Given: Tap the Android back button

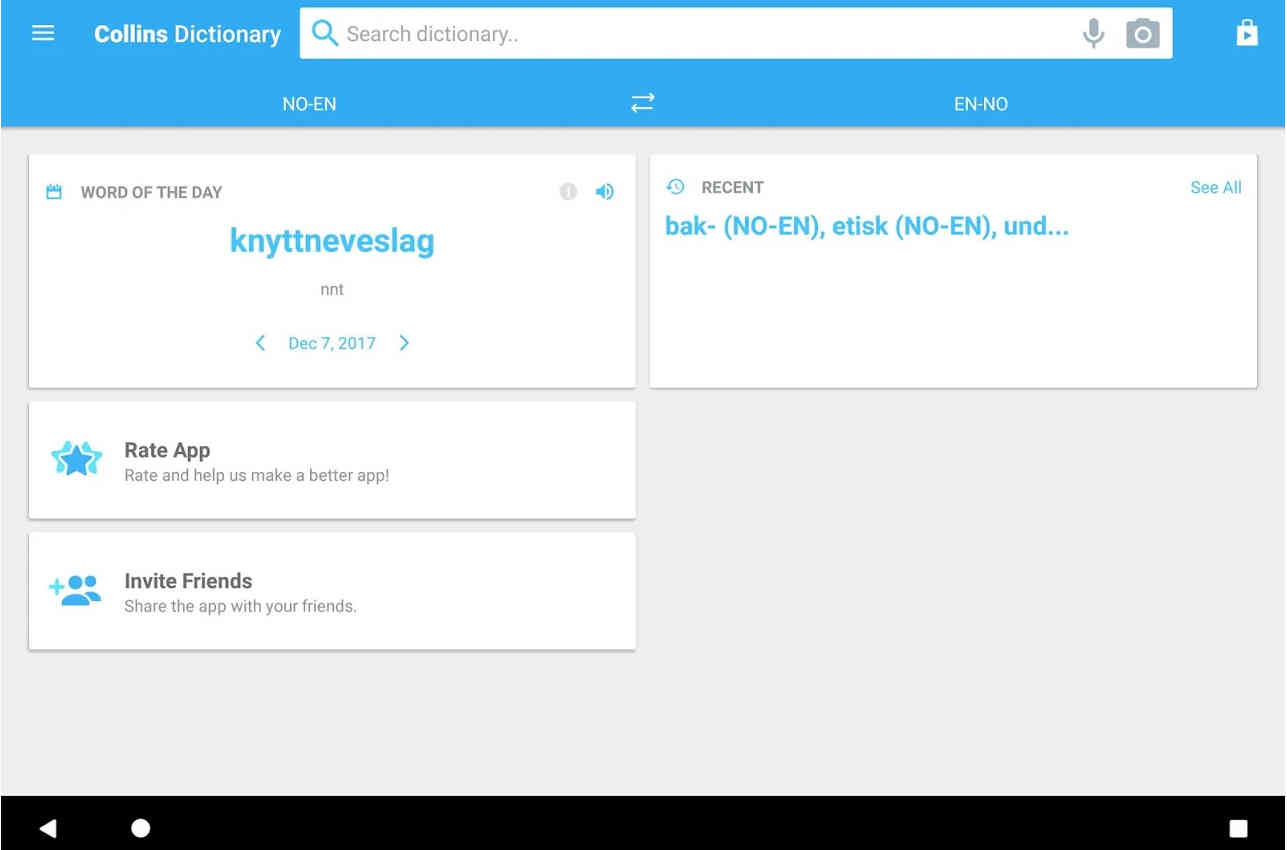Looking at the screenshot, I should [47, 827].
